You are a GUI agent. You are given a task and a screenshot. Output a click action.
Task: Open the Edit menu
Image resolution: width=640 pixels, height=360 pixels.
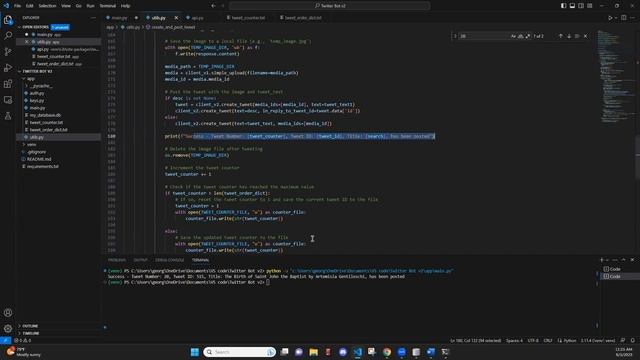30,6
